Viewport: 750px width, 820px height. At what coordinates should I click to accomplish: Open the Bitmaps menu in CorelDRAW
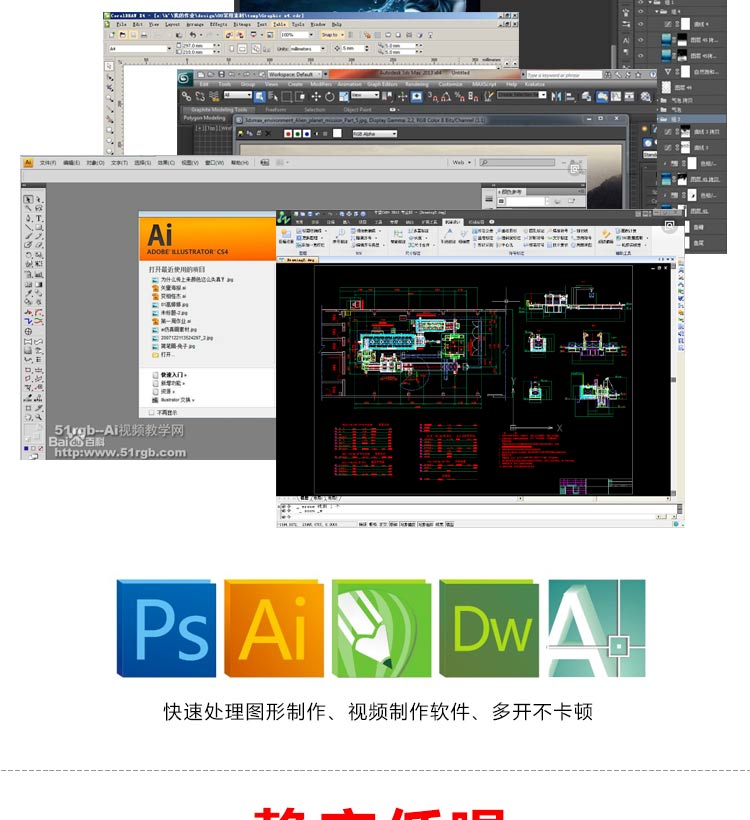point(242,24)
